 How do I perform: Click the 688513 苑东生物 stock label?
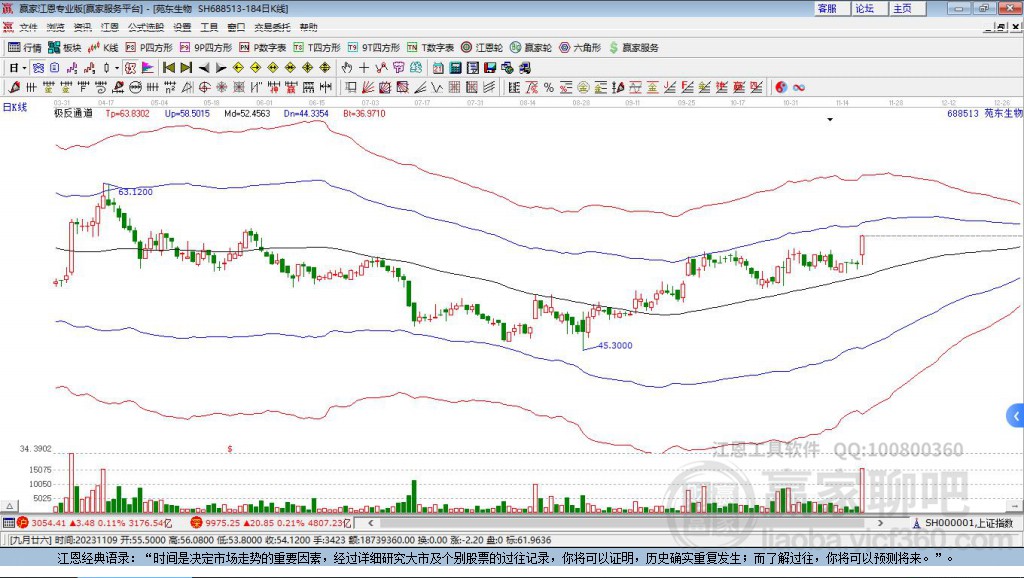[x=984, y=113]
